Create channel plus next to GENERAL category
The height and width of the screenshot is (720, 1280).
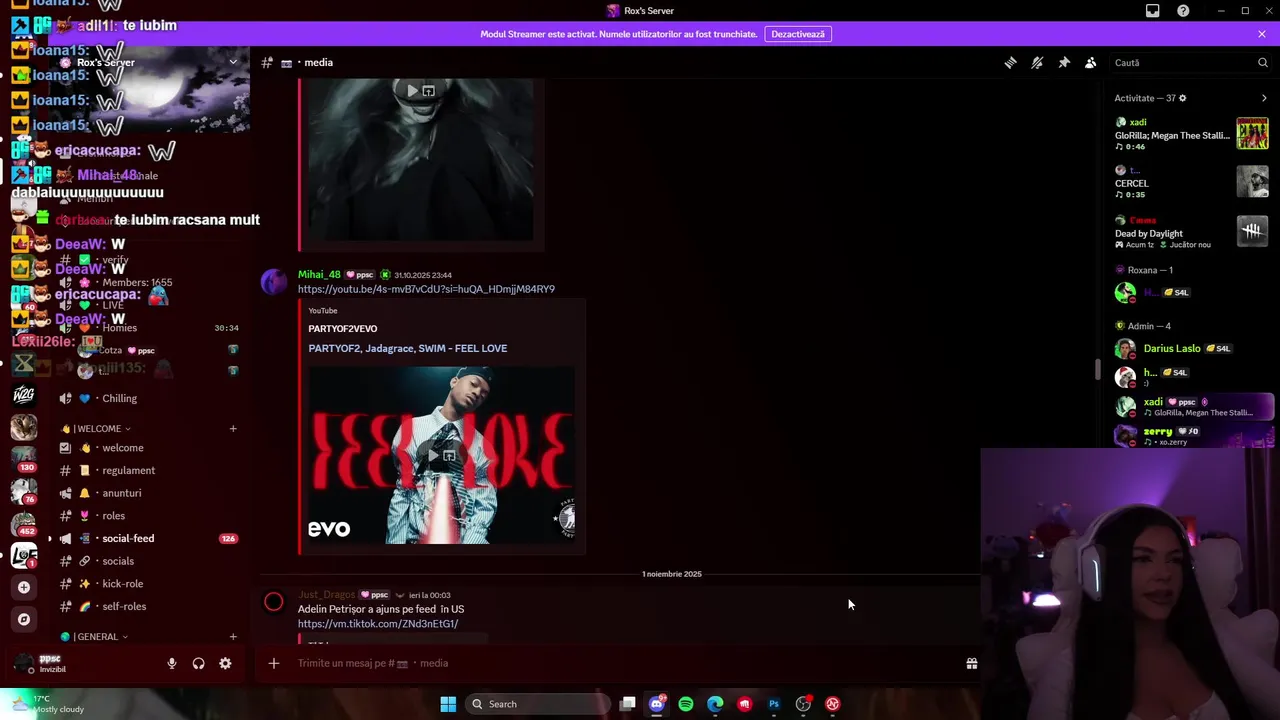tap(233, 637)
